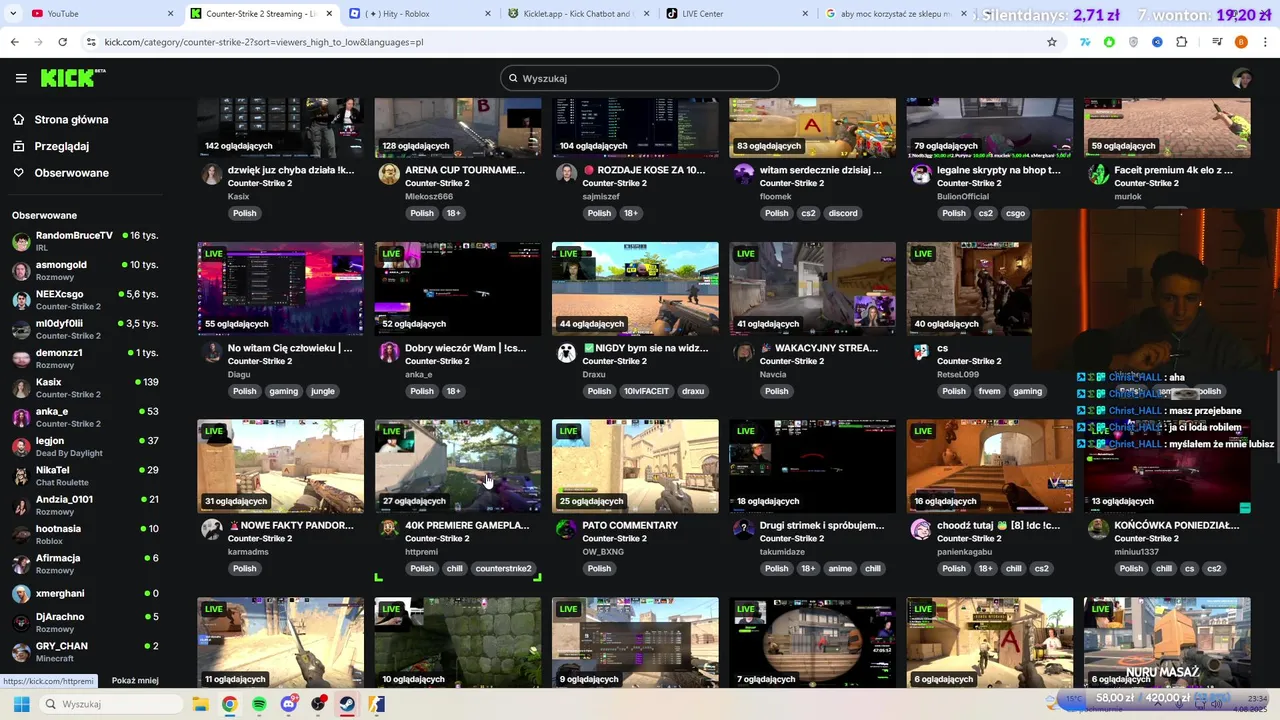The width and height of the screenshot is (1280, 720).
Task: Open the 7TV extension icon
Action: point(1085,42)
